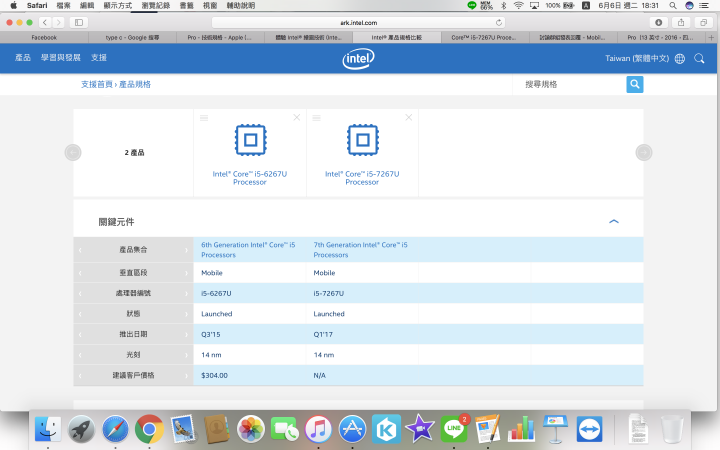Click the 支援首頁 breadcrumb link
720x450 pixels.
97,84
